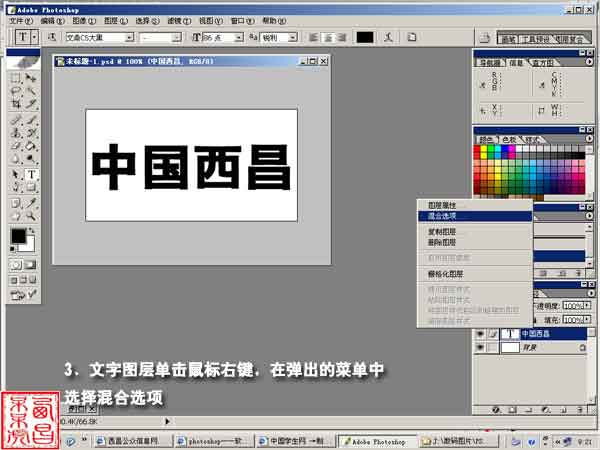Screen dimensions: 600x450
Task: Choose 复制图层 from the context menu
Action: pyautogui.click(x=474, y=232)
